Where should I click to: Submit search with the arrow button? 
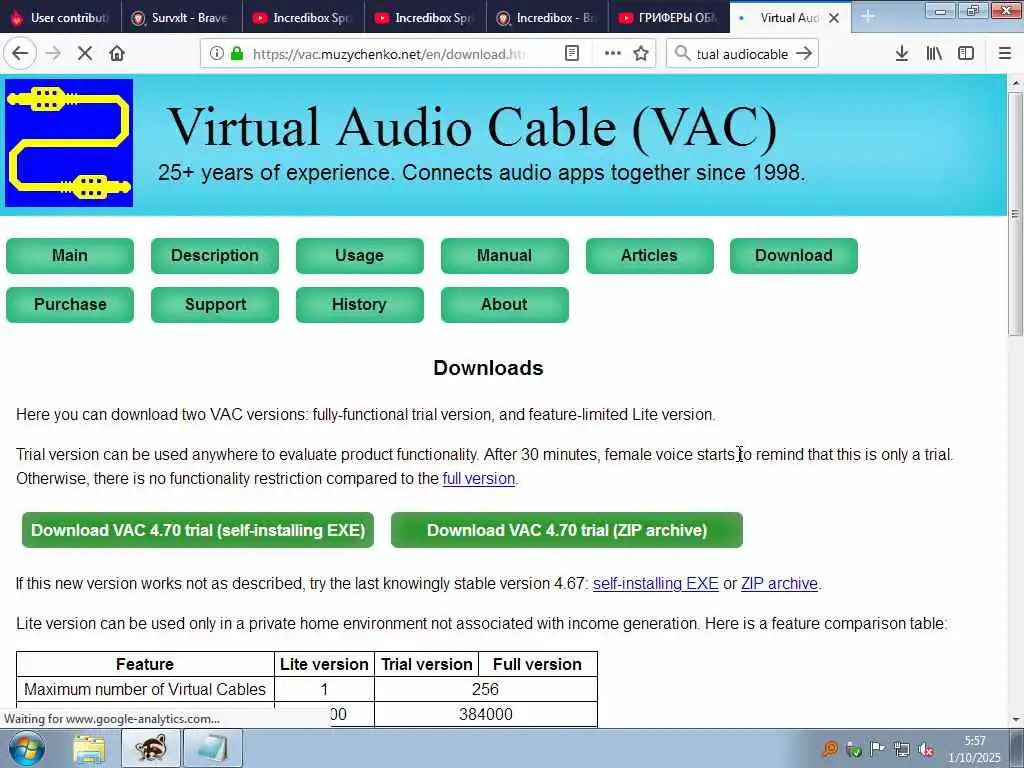pyautogui.click(x=805, y=54)
